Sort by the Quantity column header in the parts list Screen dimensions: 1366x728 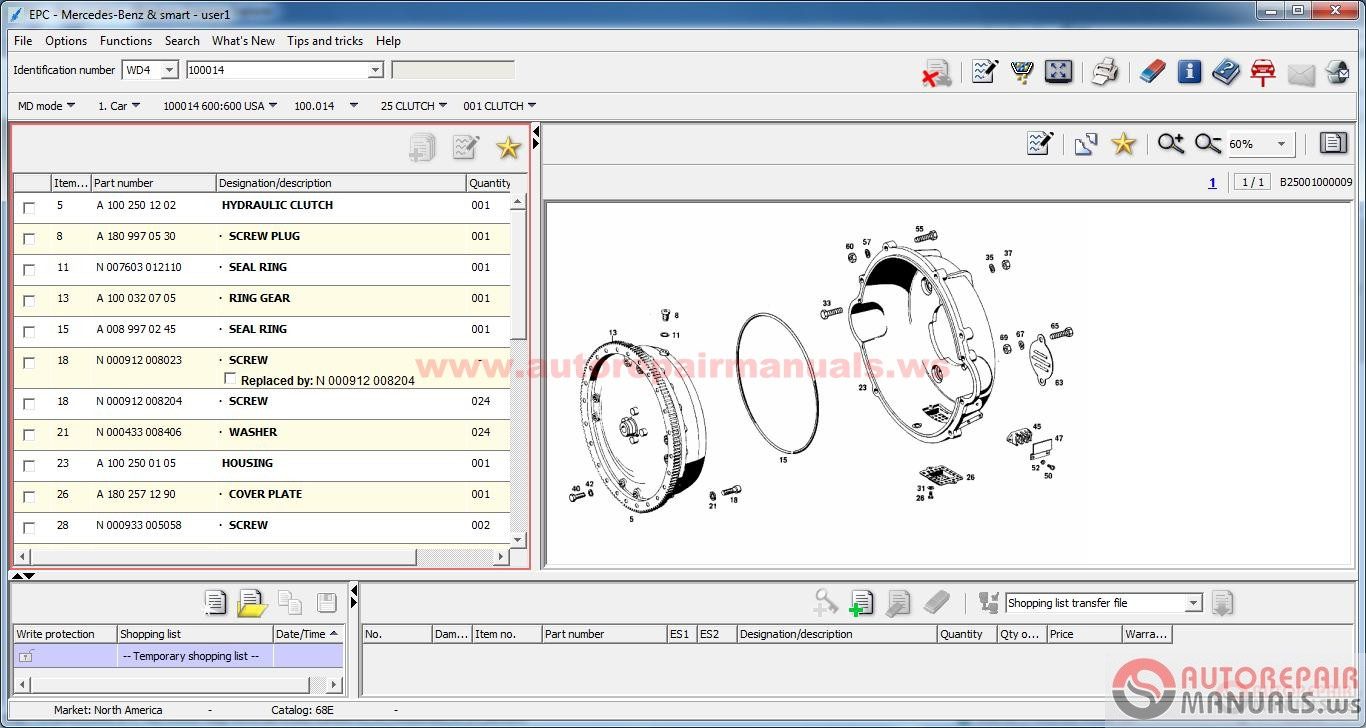(489, 183)
